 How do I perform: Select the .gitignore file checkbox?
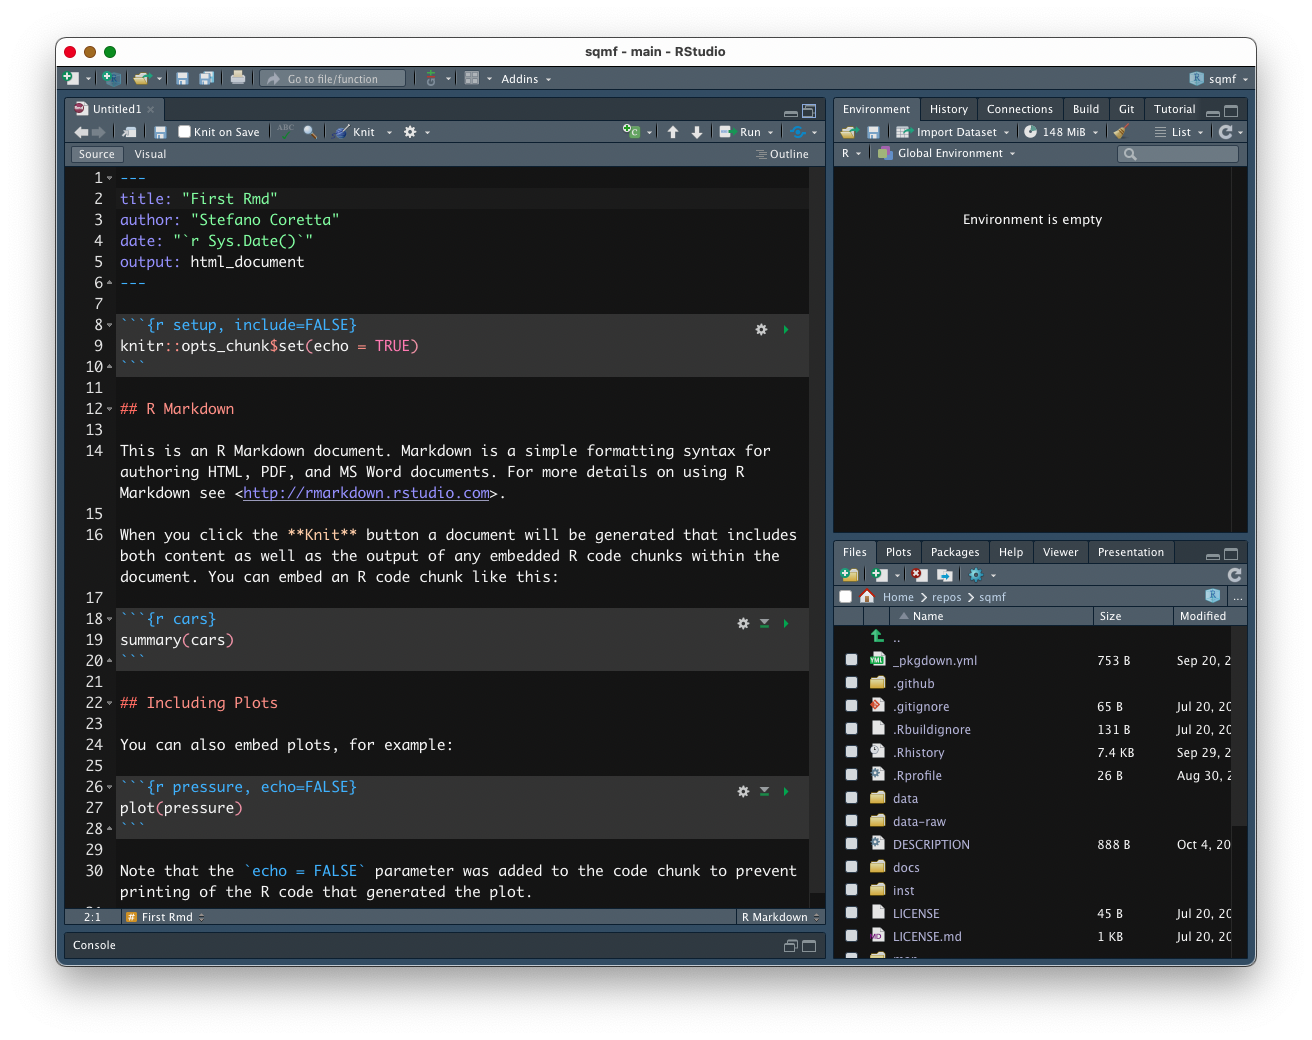click(x=851, y=706)
